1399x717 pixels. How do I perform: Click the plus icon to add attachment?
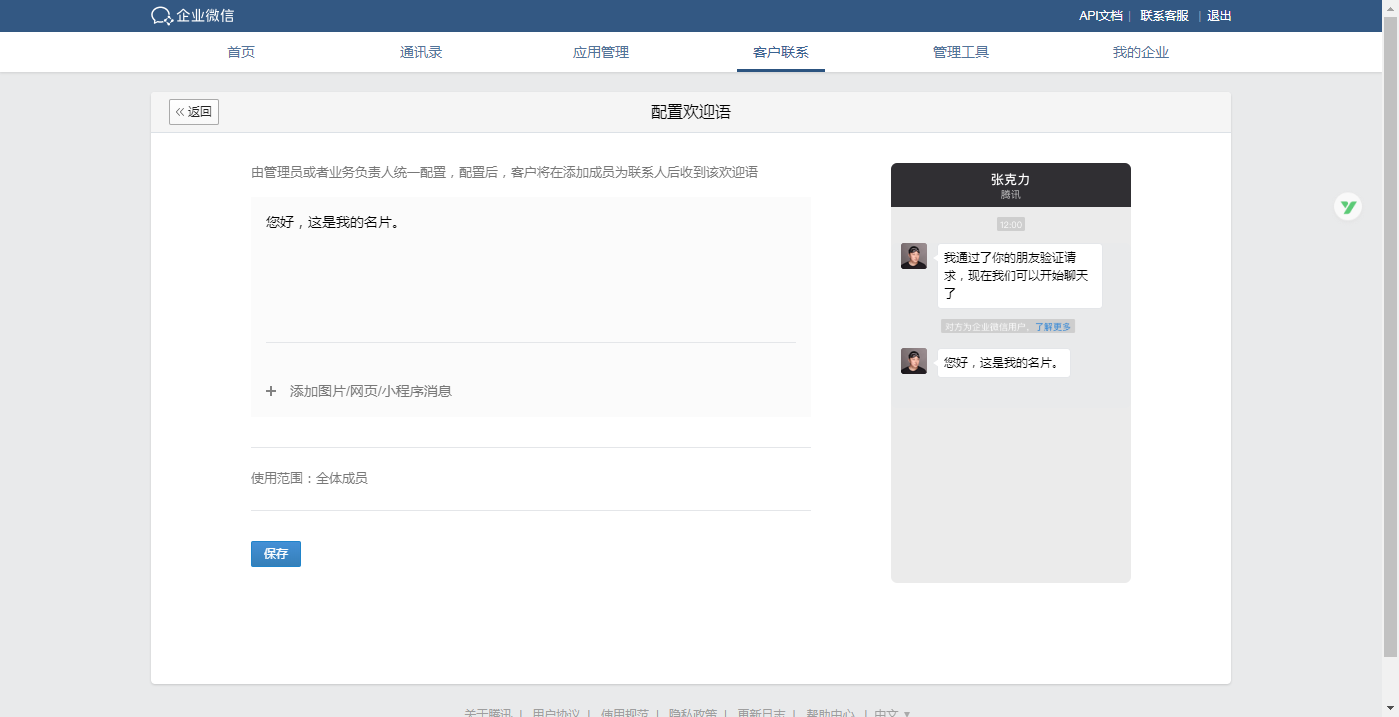tap(271, 391)
